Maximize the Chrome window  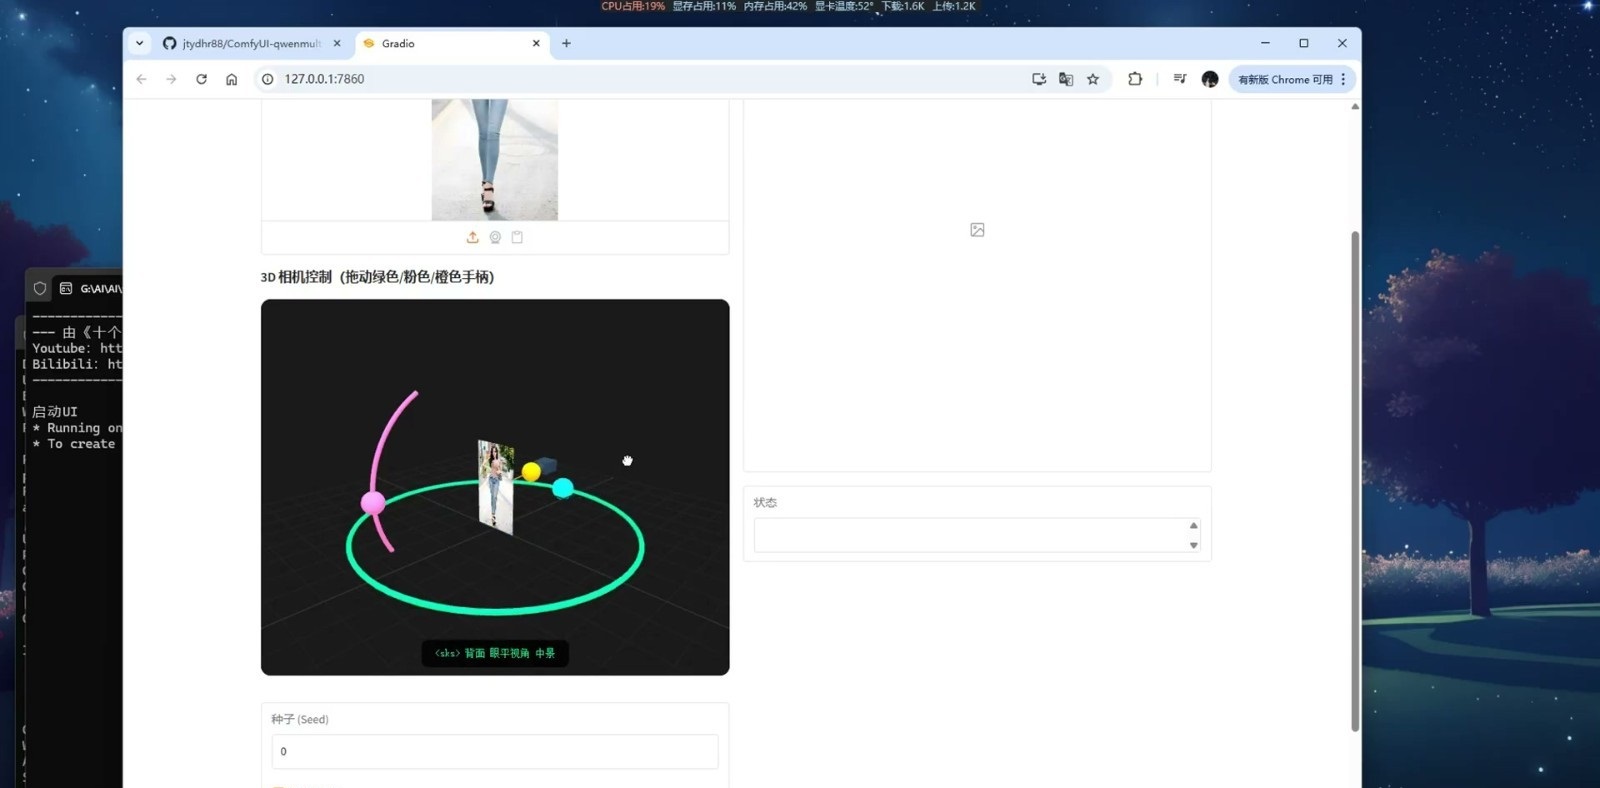point(1304,43)
